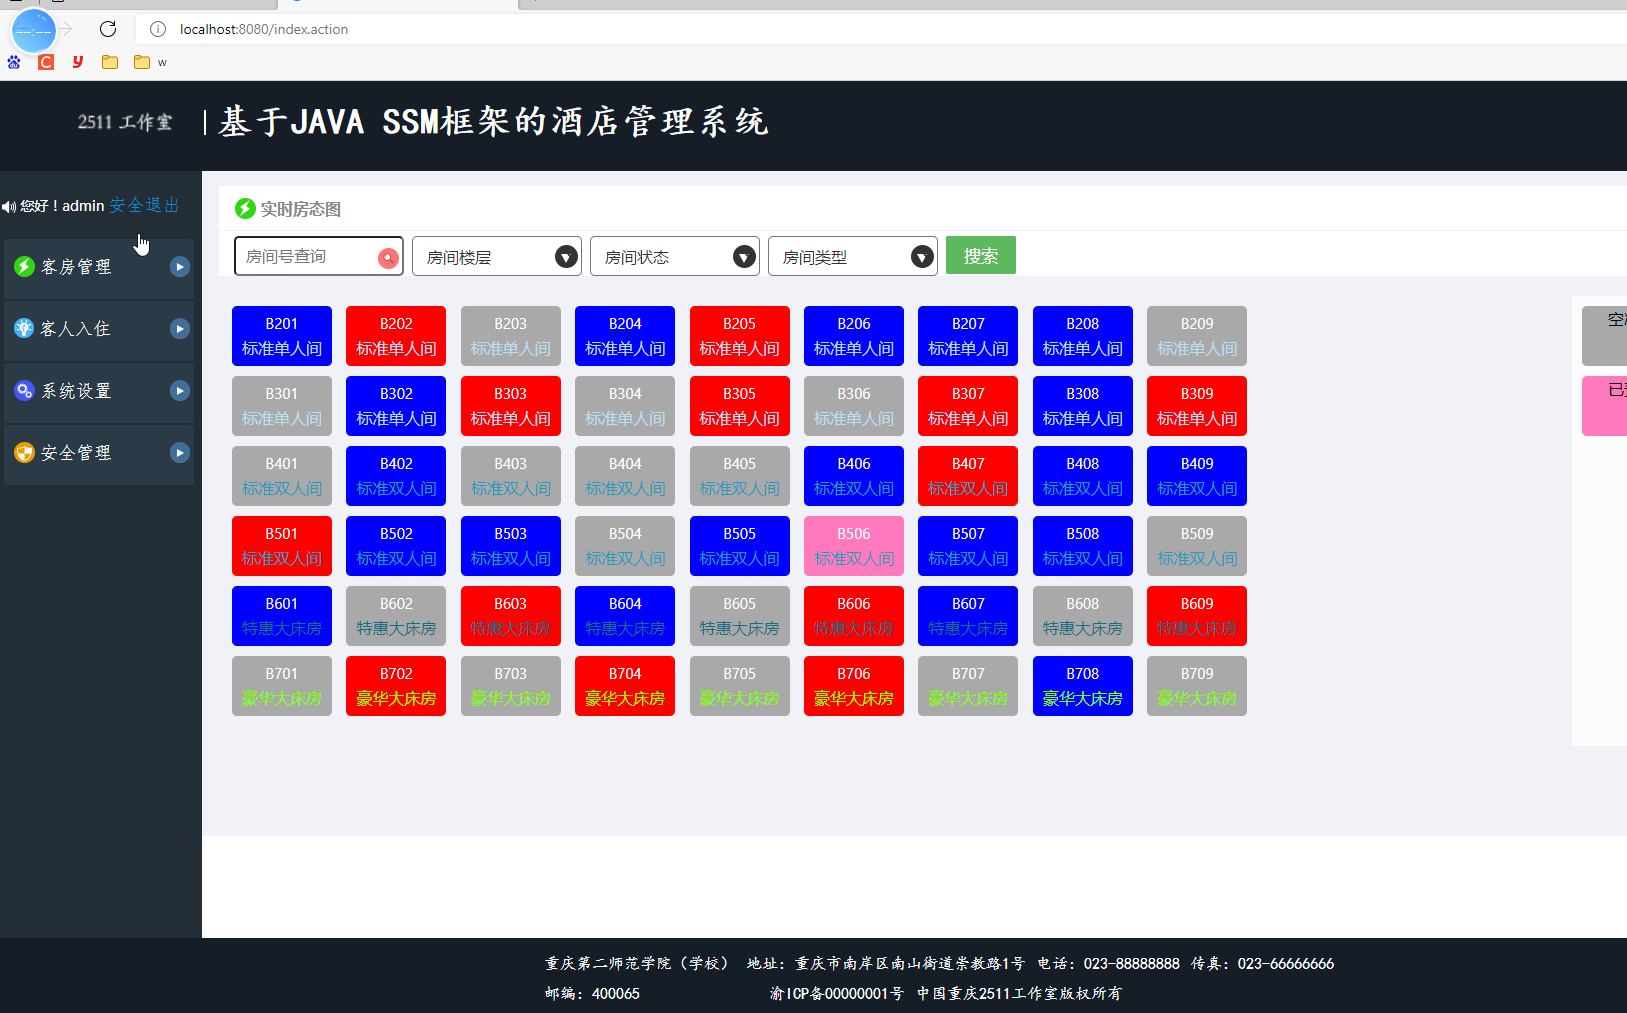
Task: Open 客房管理 sidebar menu
Action: [x=99, y=268]
